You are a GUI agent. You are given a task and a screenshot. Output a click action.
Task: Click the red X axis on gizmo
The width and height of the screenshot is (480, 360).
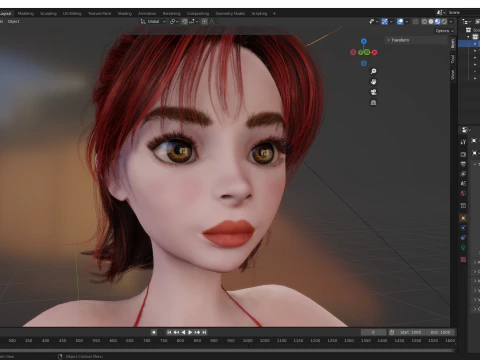(374, 52)
